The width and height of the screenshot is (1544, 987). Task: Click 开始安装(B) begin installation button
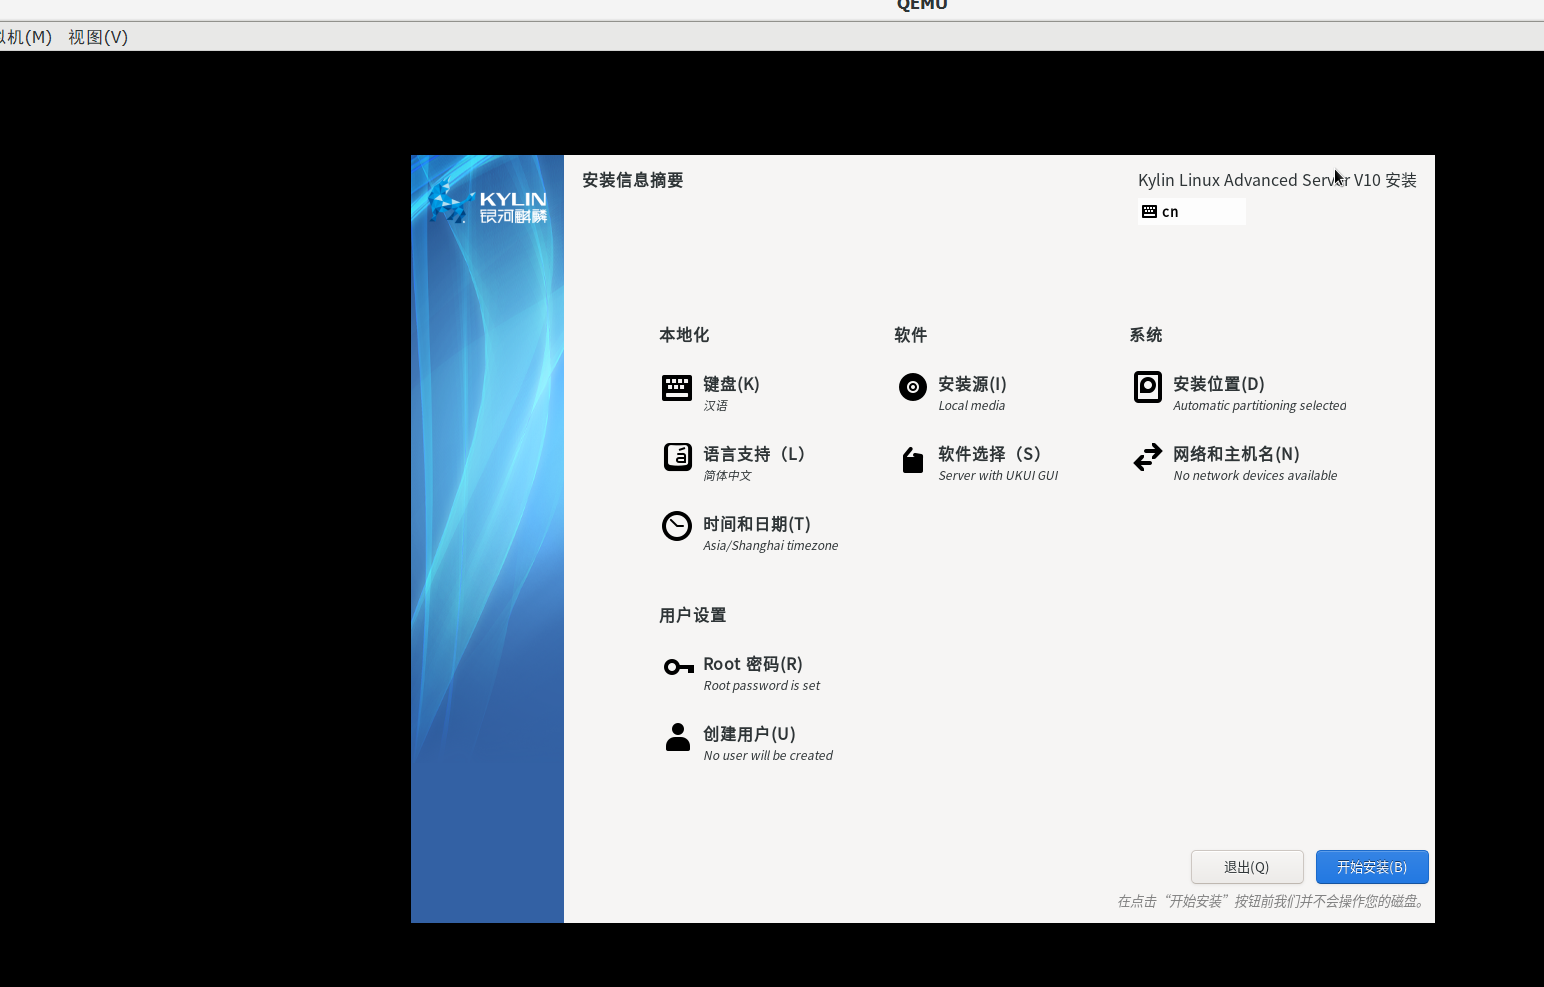(x=1372, y=867)
